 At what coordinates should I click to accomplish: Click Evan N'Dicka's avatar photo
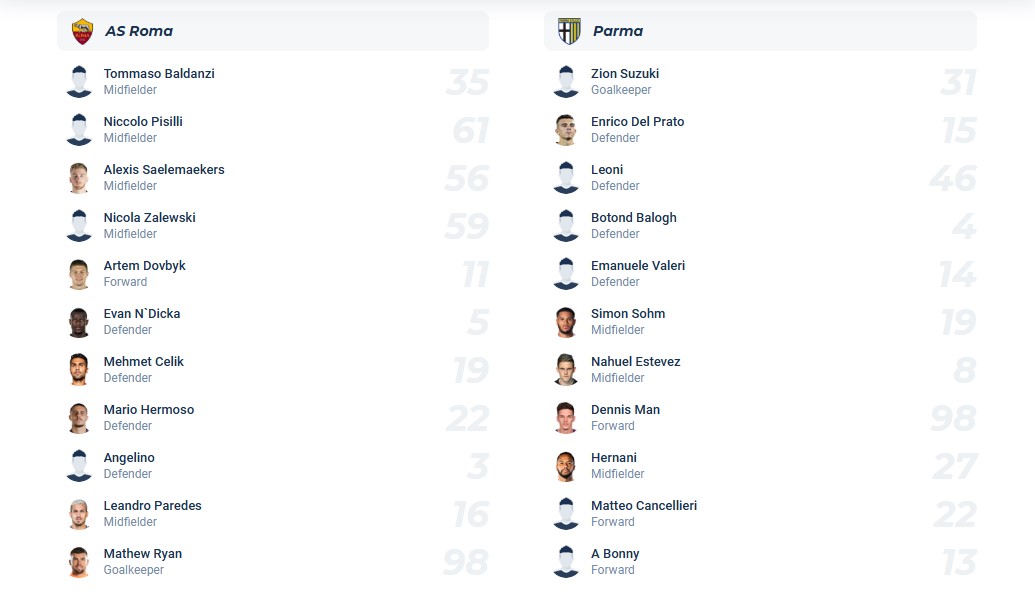(79, 322)
